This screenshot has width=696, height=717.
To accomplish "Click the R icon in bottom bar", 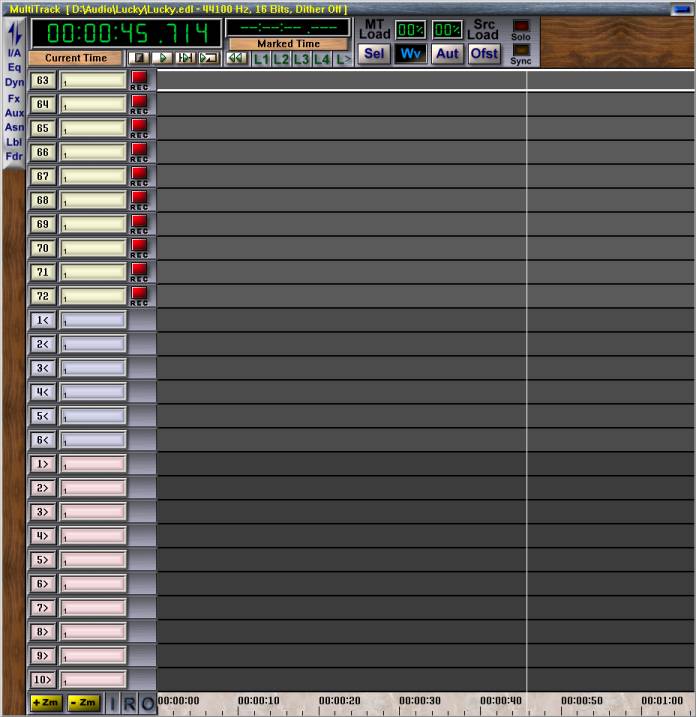I will click(129, 704).
